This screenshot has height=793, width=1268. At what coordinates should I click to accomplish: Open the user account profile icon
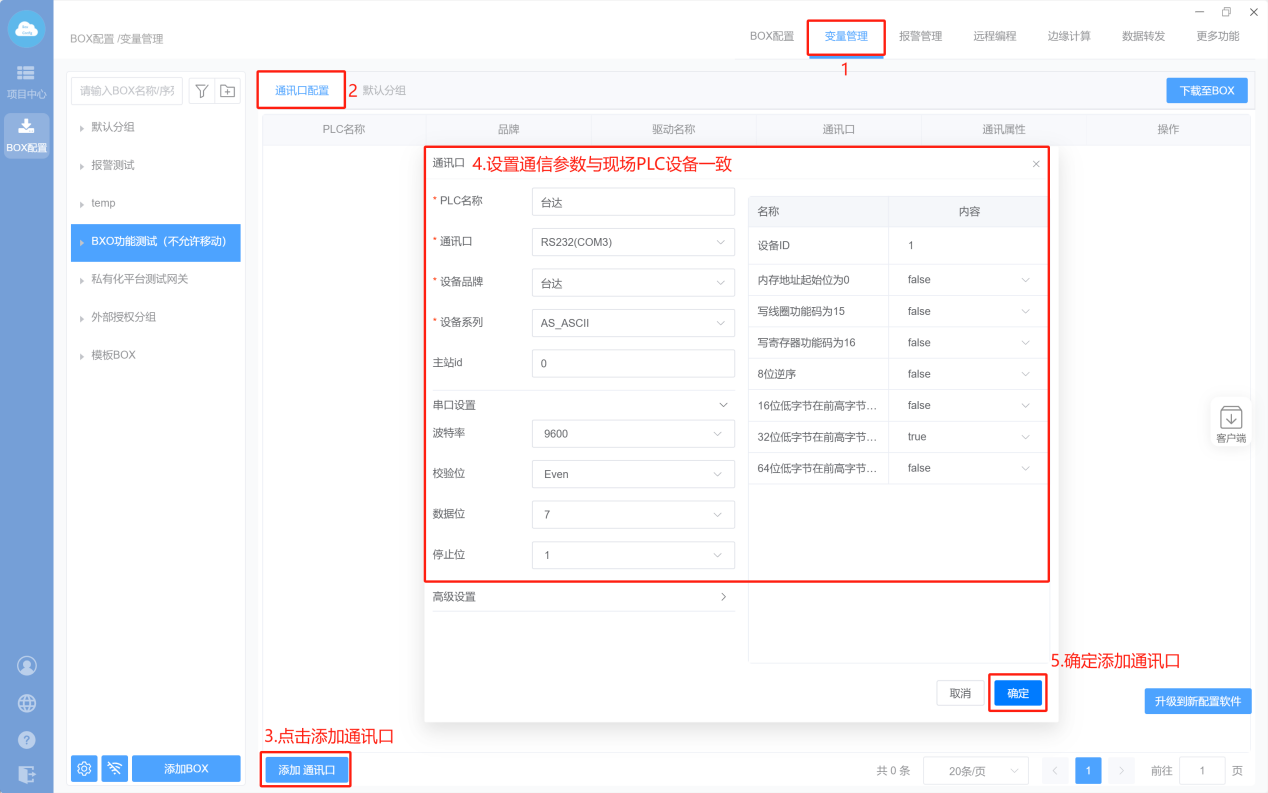27,665
